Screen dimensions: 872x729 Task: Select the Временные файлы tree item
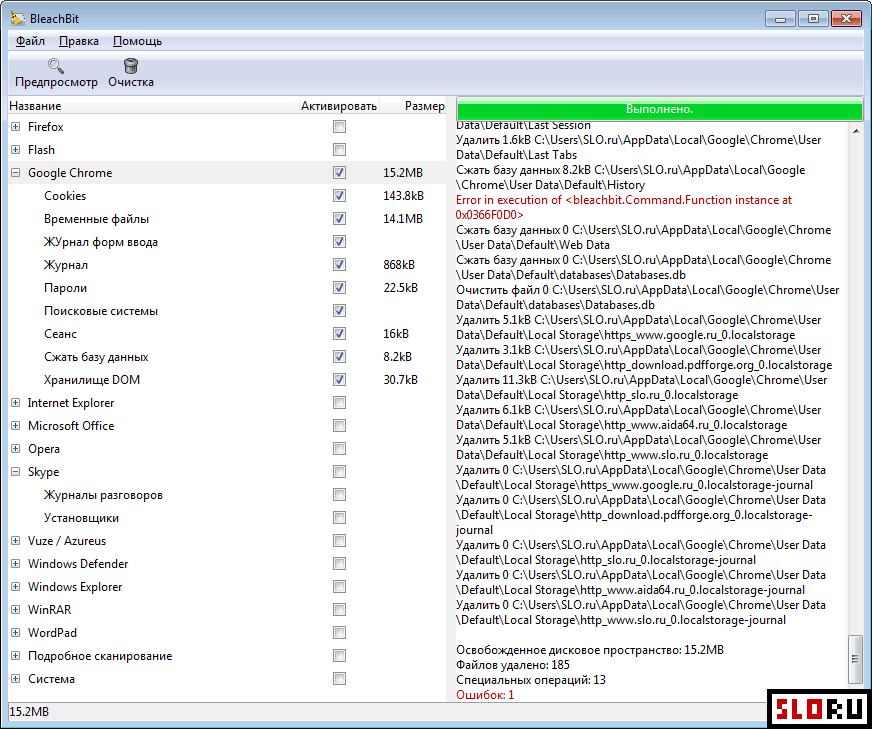pyautogui.click(x=96, y=219)
